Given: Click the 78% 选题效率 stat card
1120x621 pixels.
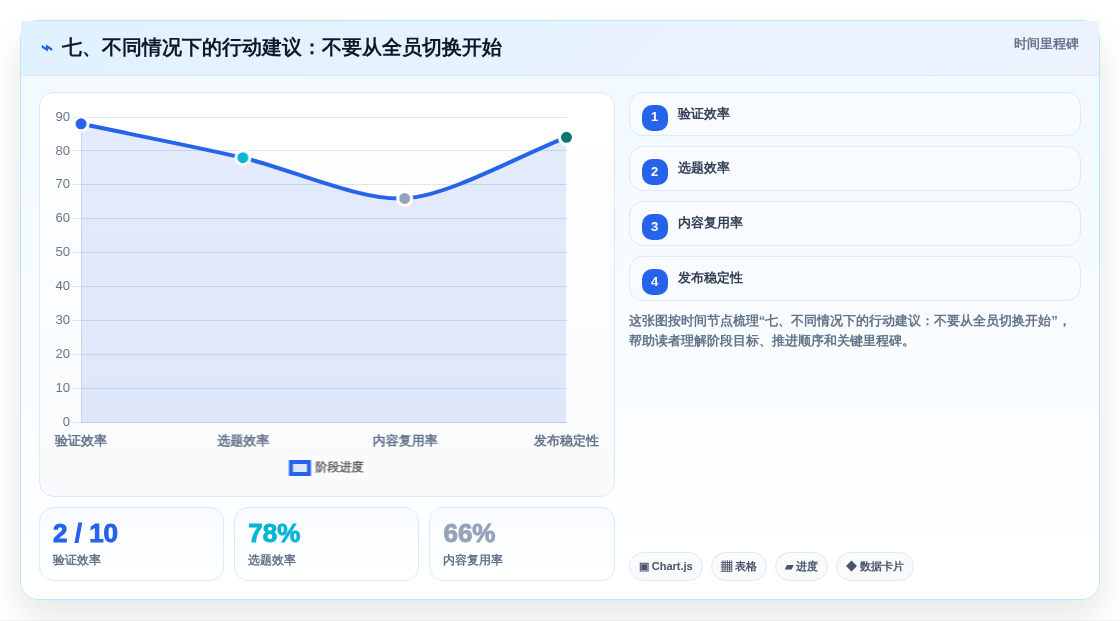Looking at the screenshot, I should [x=326, y=544].
